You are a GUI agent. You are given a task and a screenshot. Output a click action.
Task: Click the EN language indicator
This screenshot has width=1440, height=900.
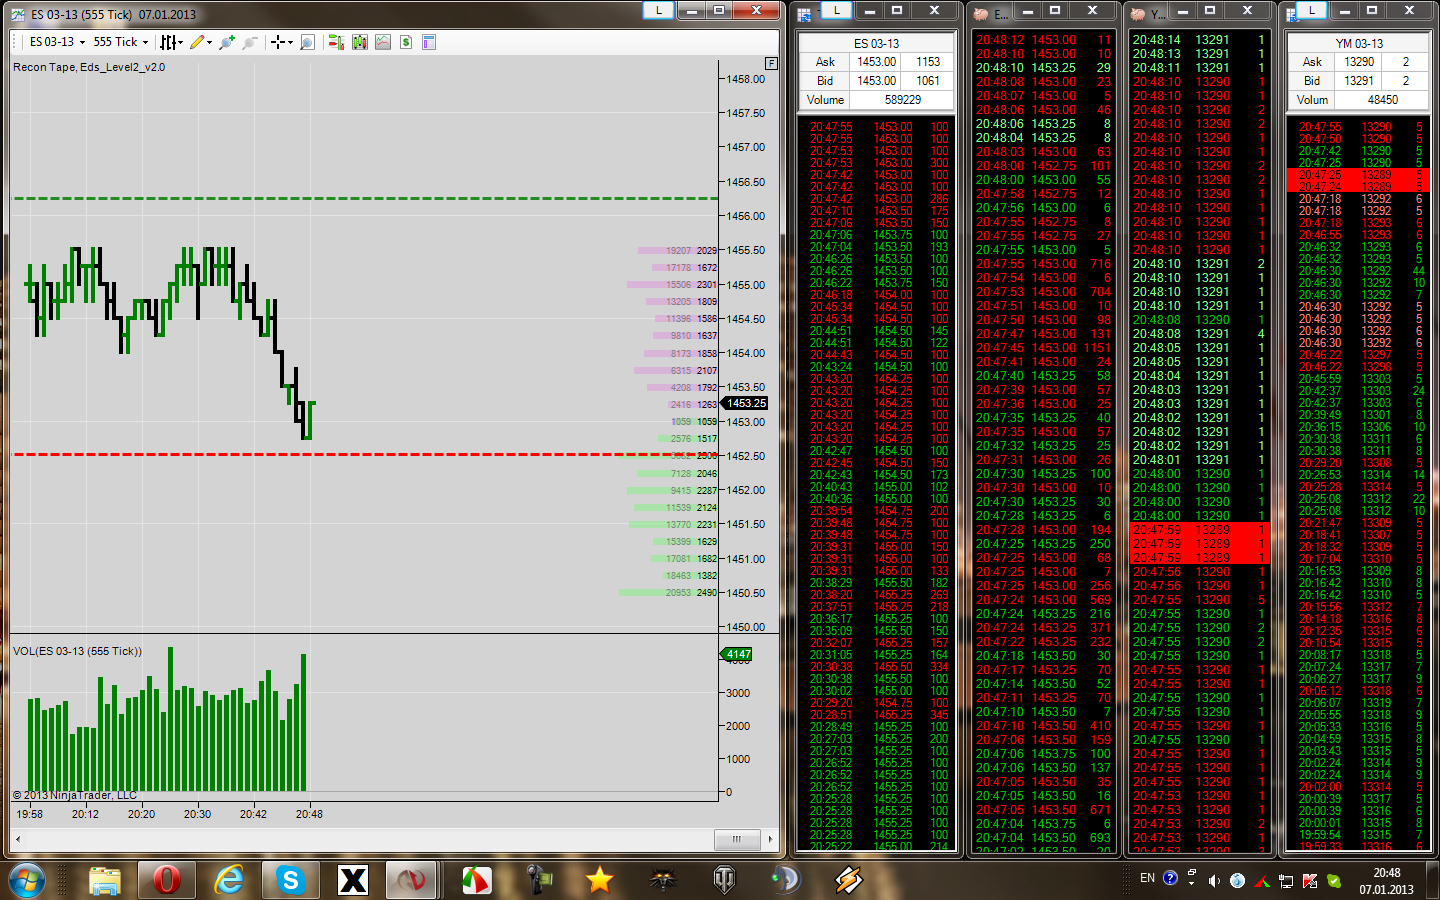[1147, 878]
